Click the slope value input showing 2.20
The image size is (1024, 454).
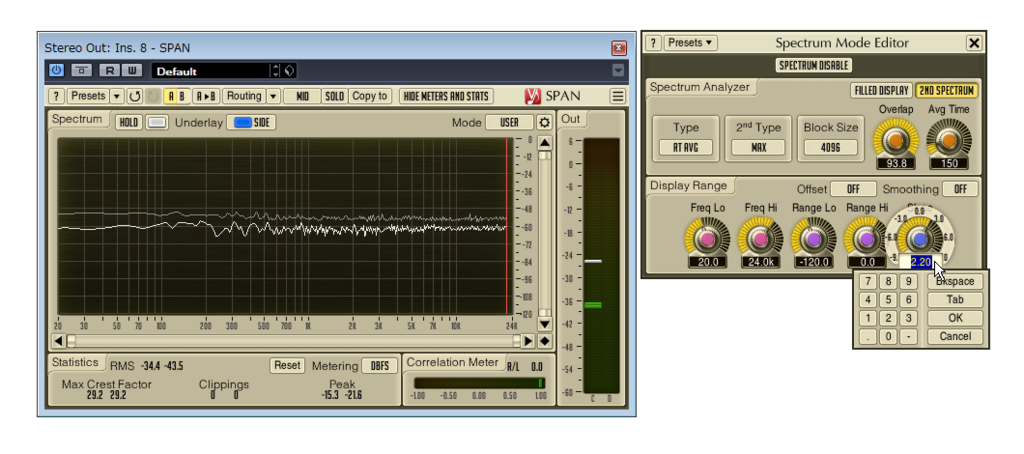(920, 263)
